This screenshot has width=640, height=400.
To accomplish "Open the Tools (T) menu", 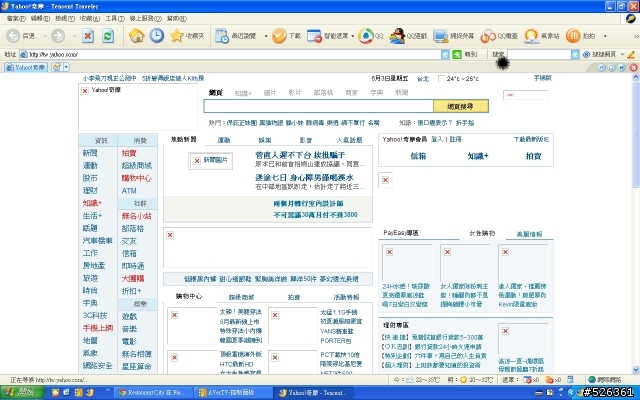I will (x=115, y=18).
